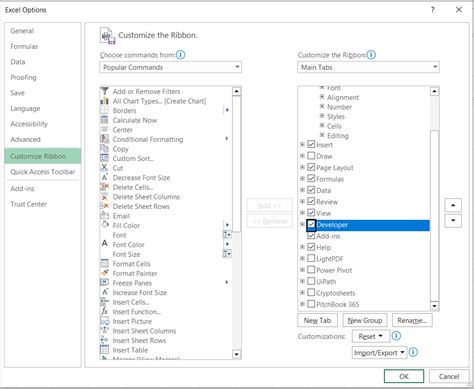This screenshot has width=474, height=389.
Task: Uncheck the Review tab checkbox
Action: point(311,201)
